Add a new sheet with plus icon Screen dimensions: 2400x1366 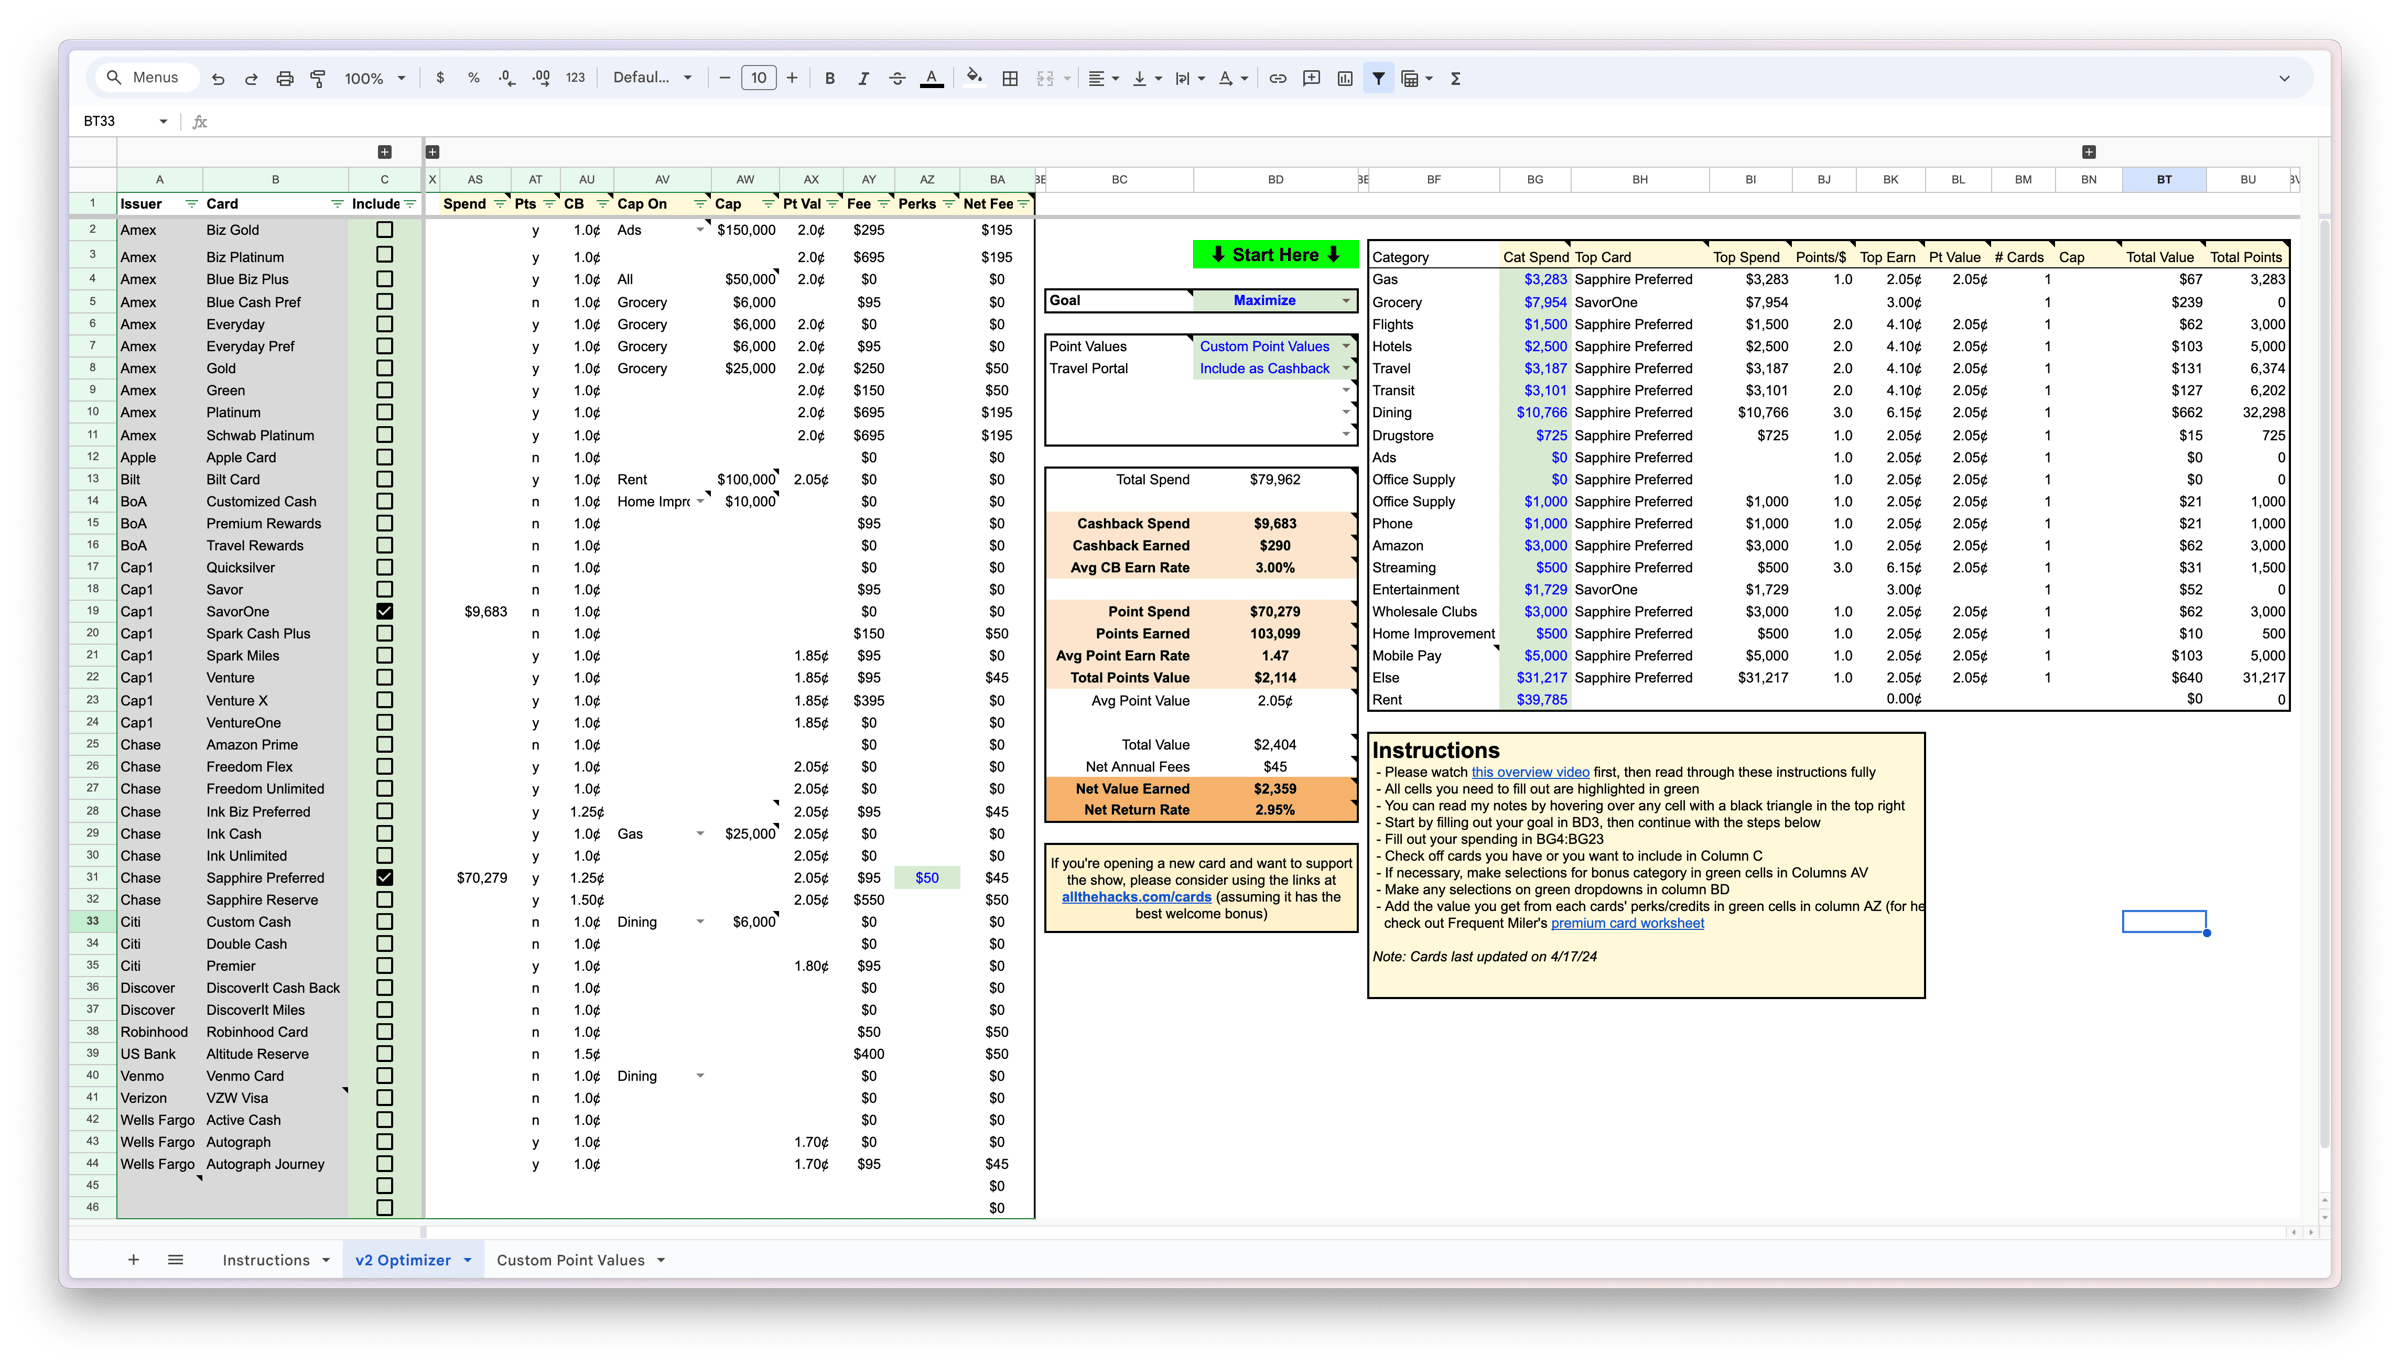pos(133,1260)
